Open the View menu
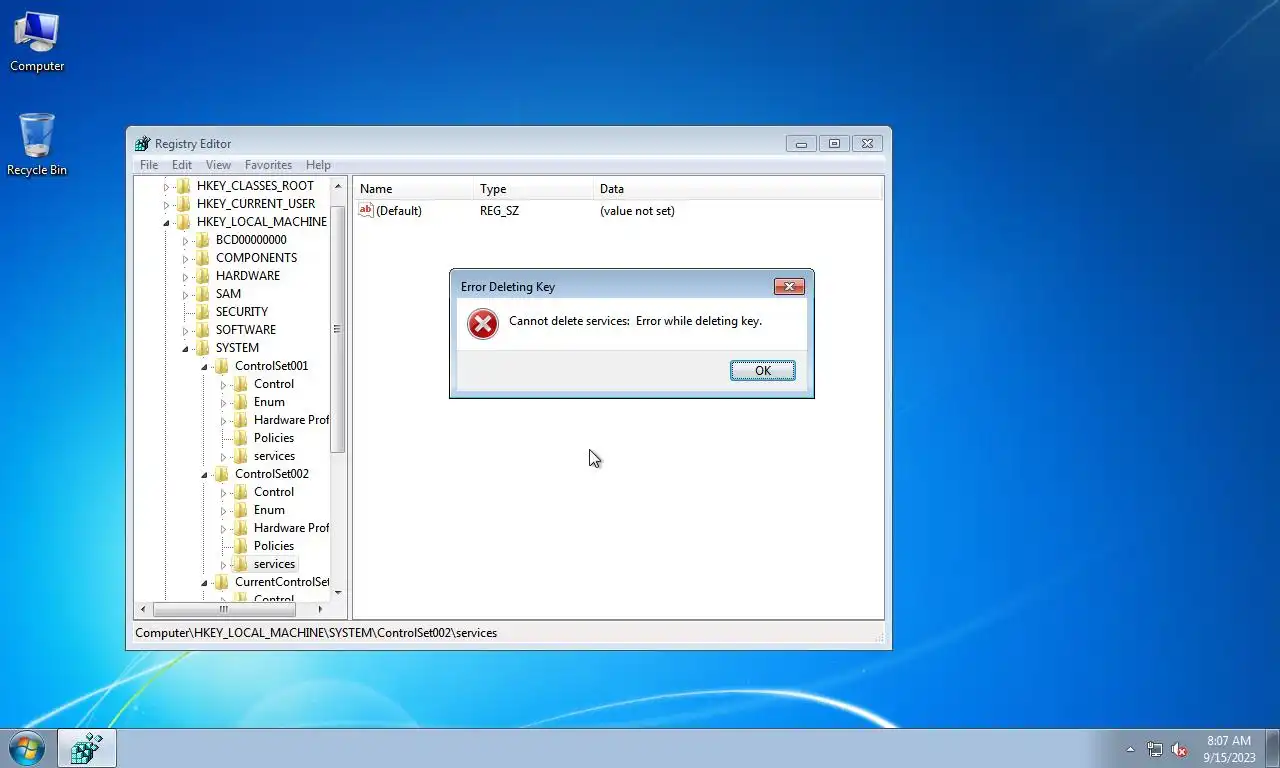 (x=218, y=165)
